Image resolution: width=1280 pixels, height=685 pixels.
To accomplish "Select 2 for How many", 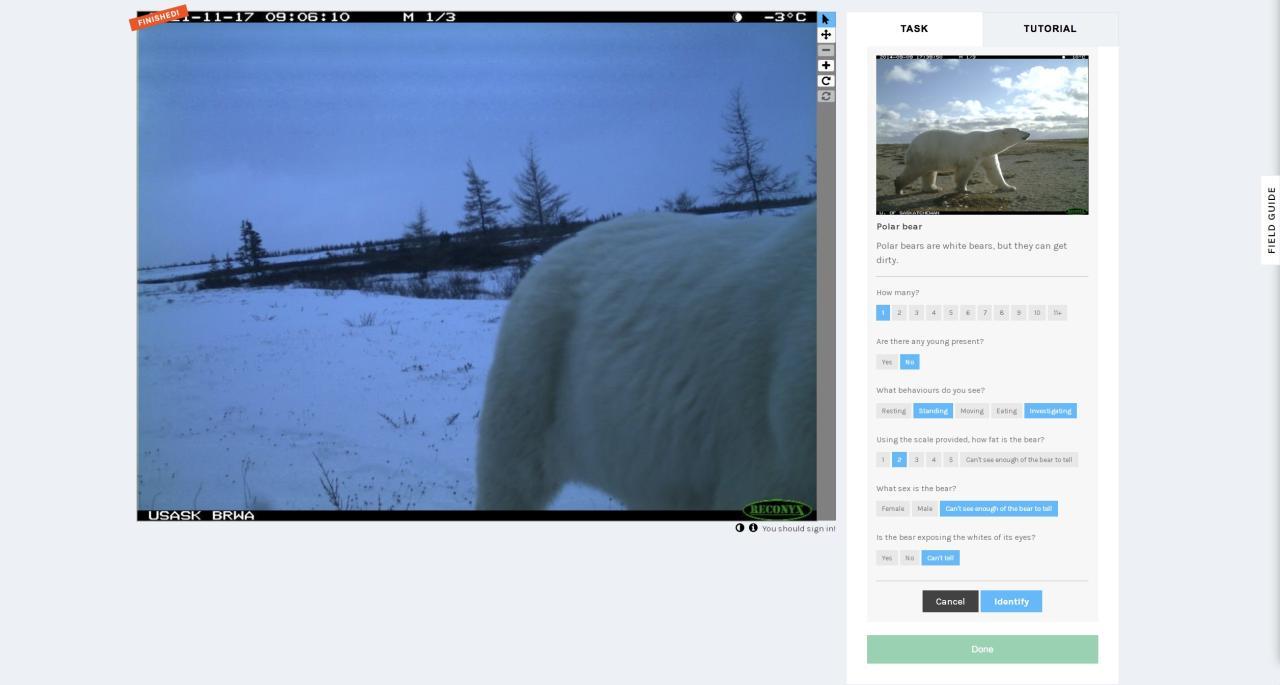I will pyautogui.click(x=899, y=313).
